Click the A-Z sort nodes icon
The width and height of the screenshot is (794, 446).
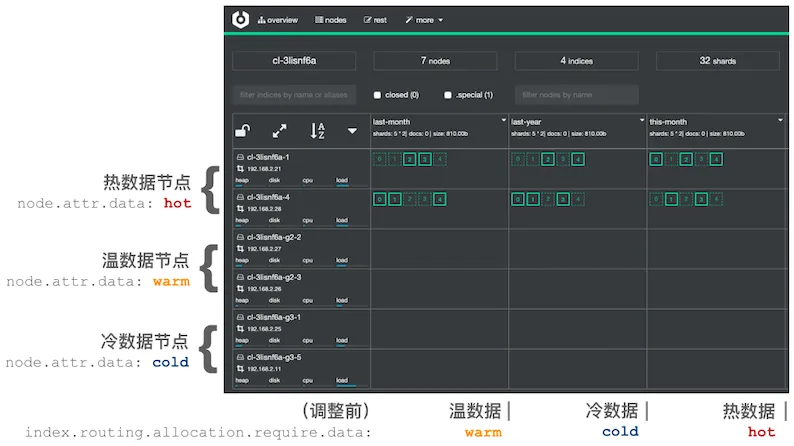pos(317,131)
